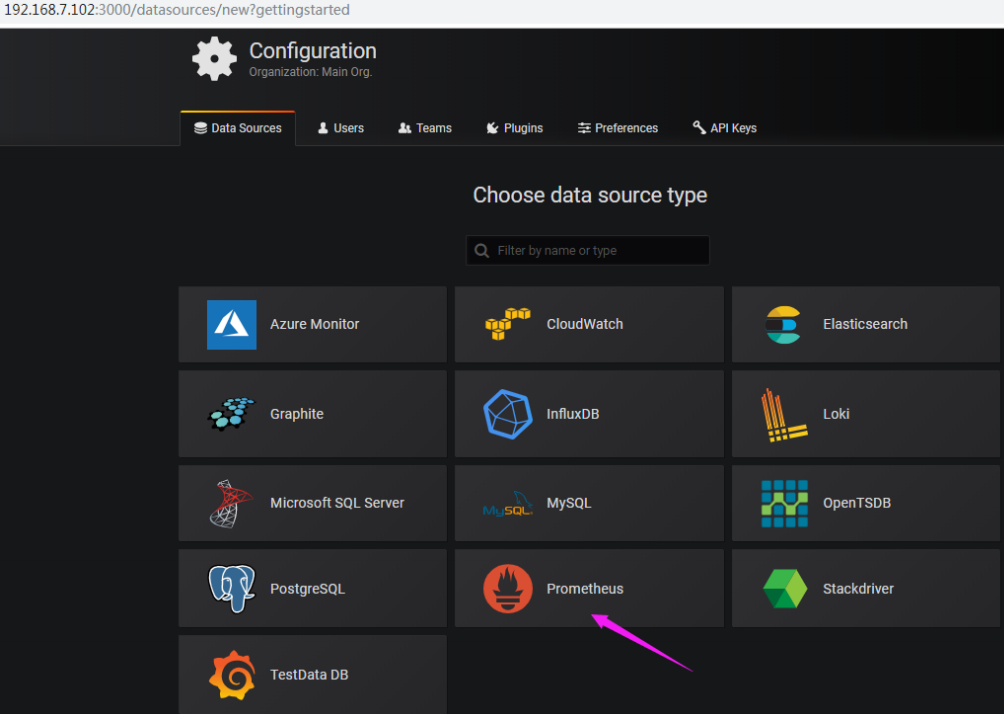Select the PostgreSQL data source

[x=312, y=588]
